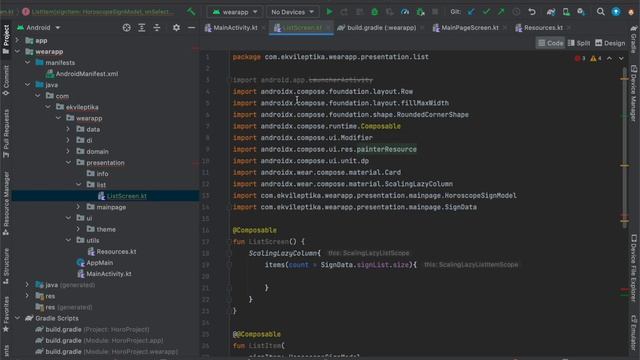Image resolution: width=640 pixels, height=360 pixels.
Task: Open the Favorites tool window
Action: (6, 314)
